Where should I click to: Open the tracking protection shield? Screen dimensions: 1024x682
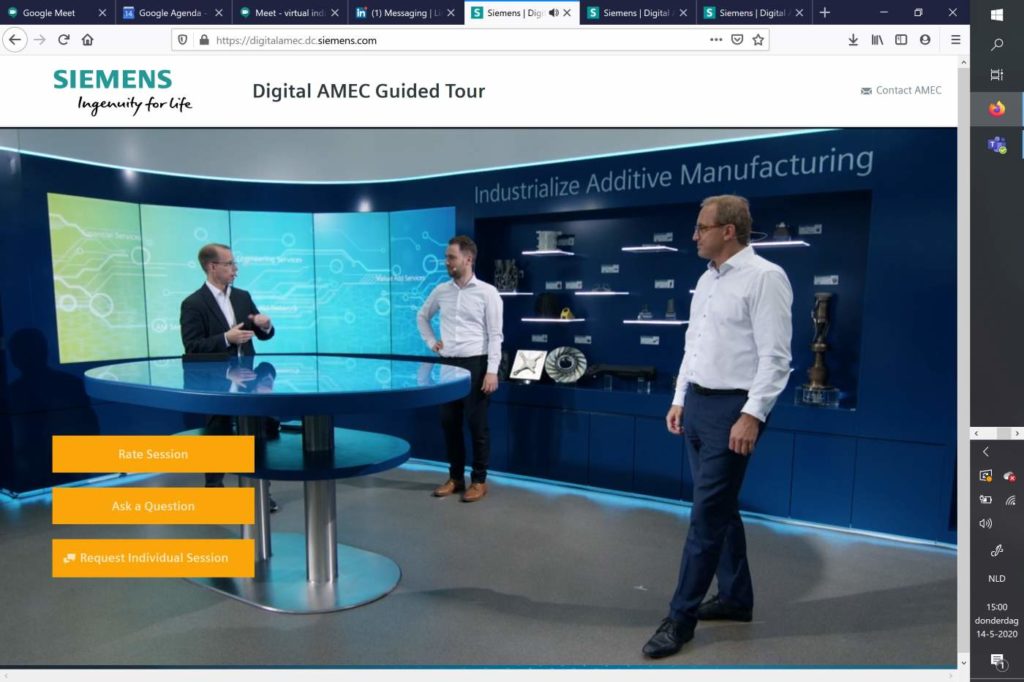click(x=182, y=40)
